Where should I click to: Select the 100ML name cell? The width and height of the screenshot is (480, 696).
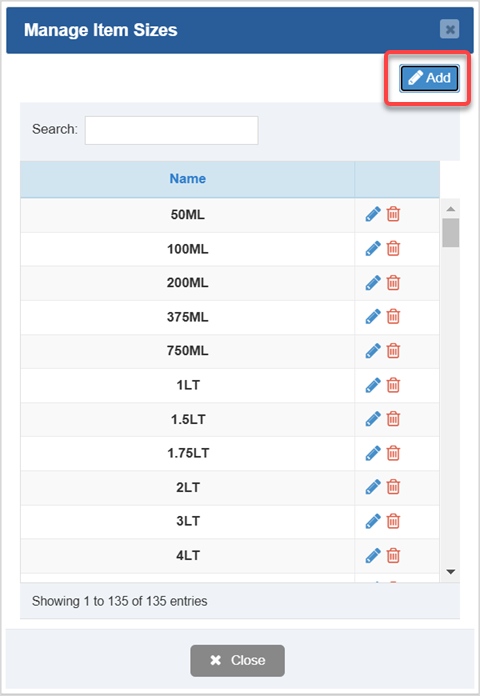[187, 249]
